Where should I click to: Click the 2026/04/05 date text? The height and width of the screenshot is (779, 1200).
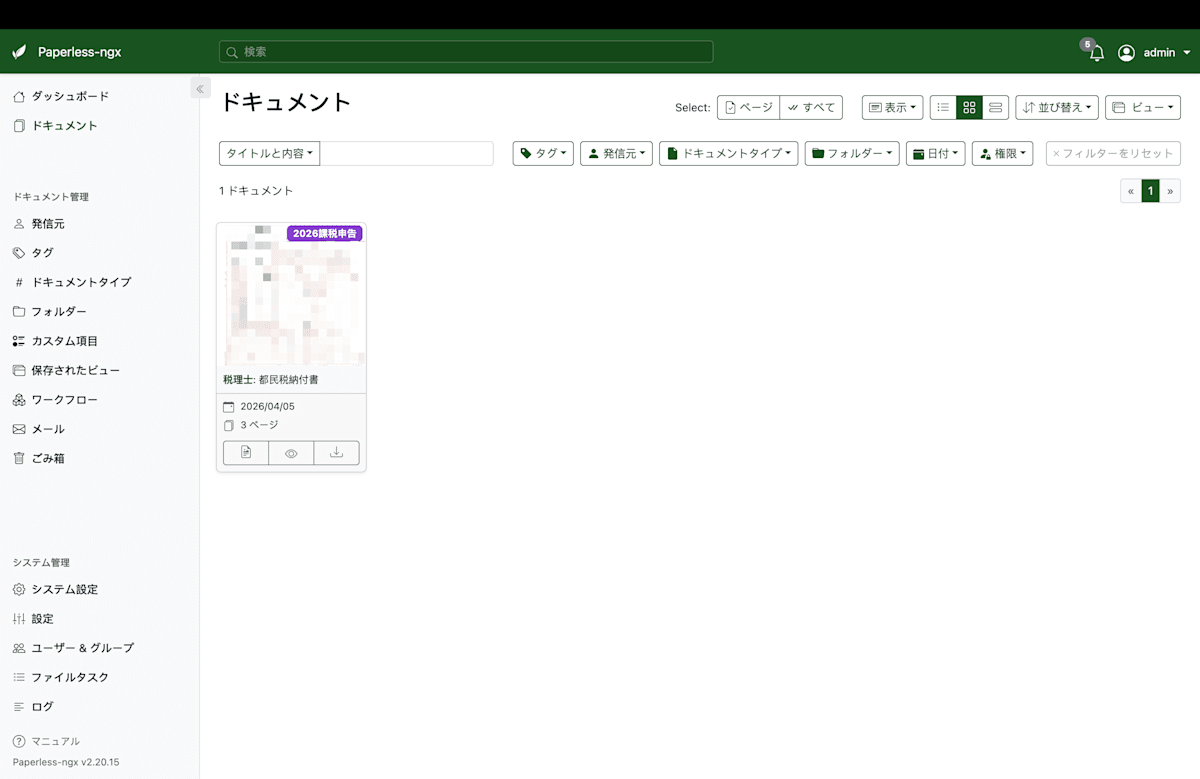tap(267, 407)
